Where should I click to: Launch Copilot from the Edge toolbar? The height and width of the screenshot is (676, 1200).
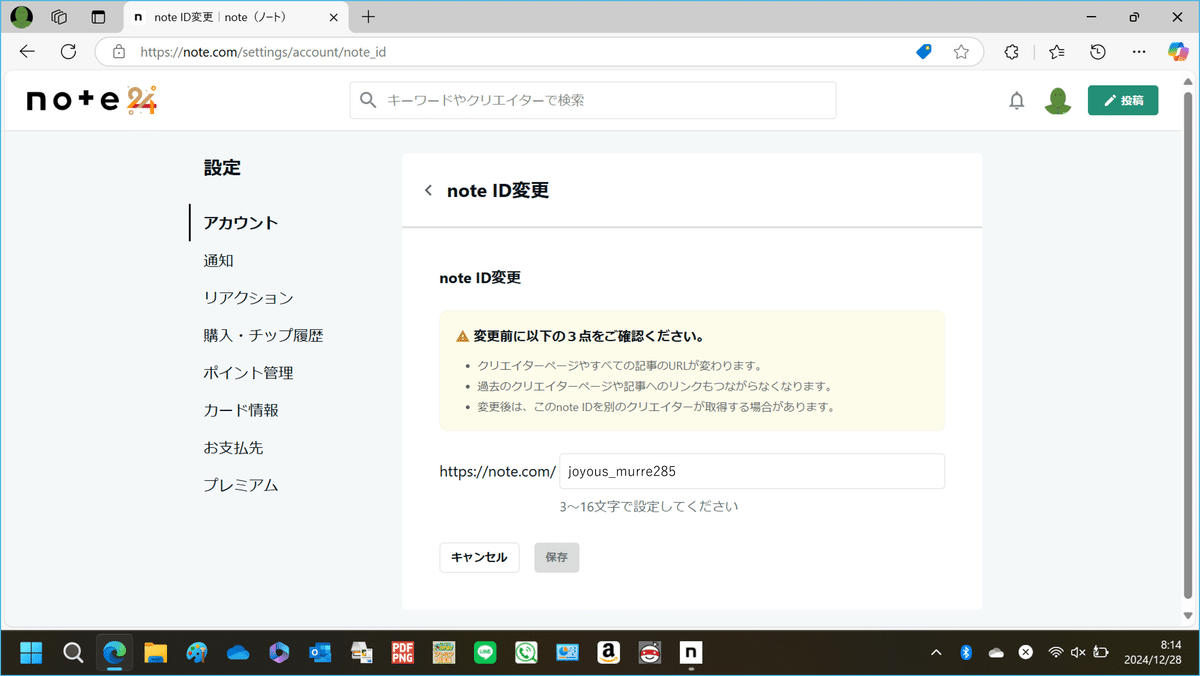click(1179, 51)
